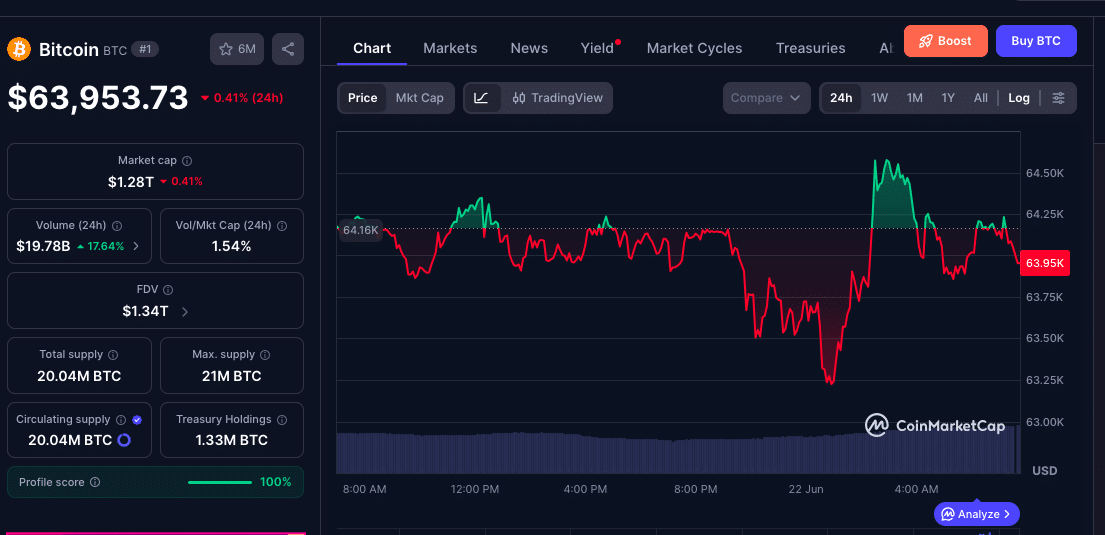The height and width of the screenshot is (535, 1105).
Task: Select the 1W time range
Action: tap(879, 98)
